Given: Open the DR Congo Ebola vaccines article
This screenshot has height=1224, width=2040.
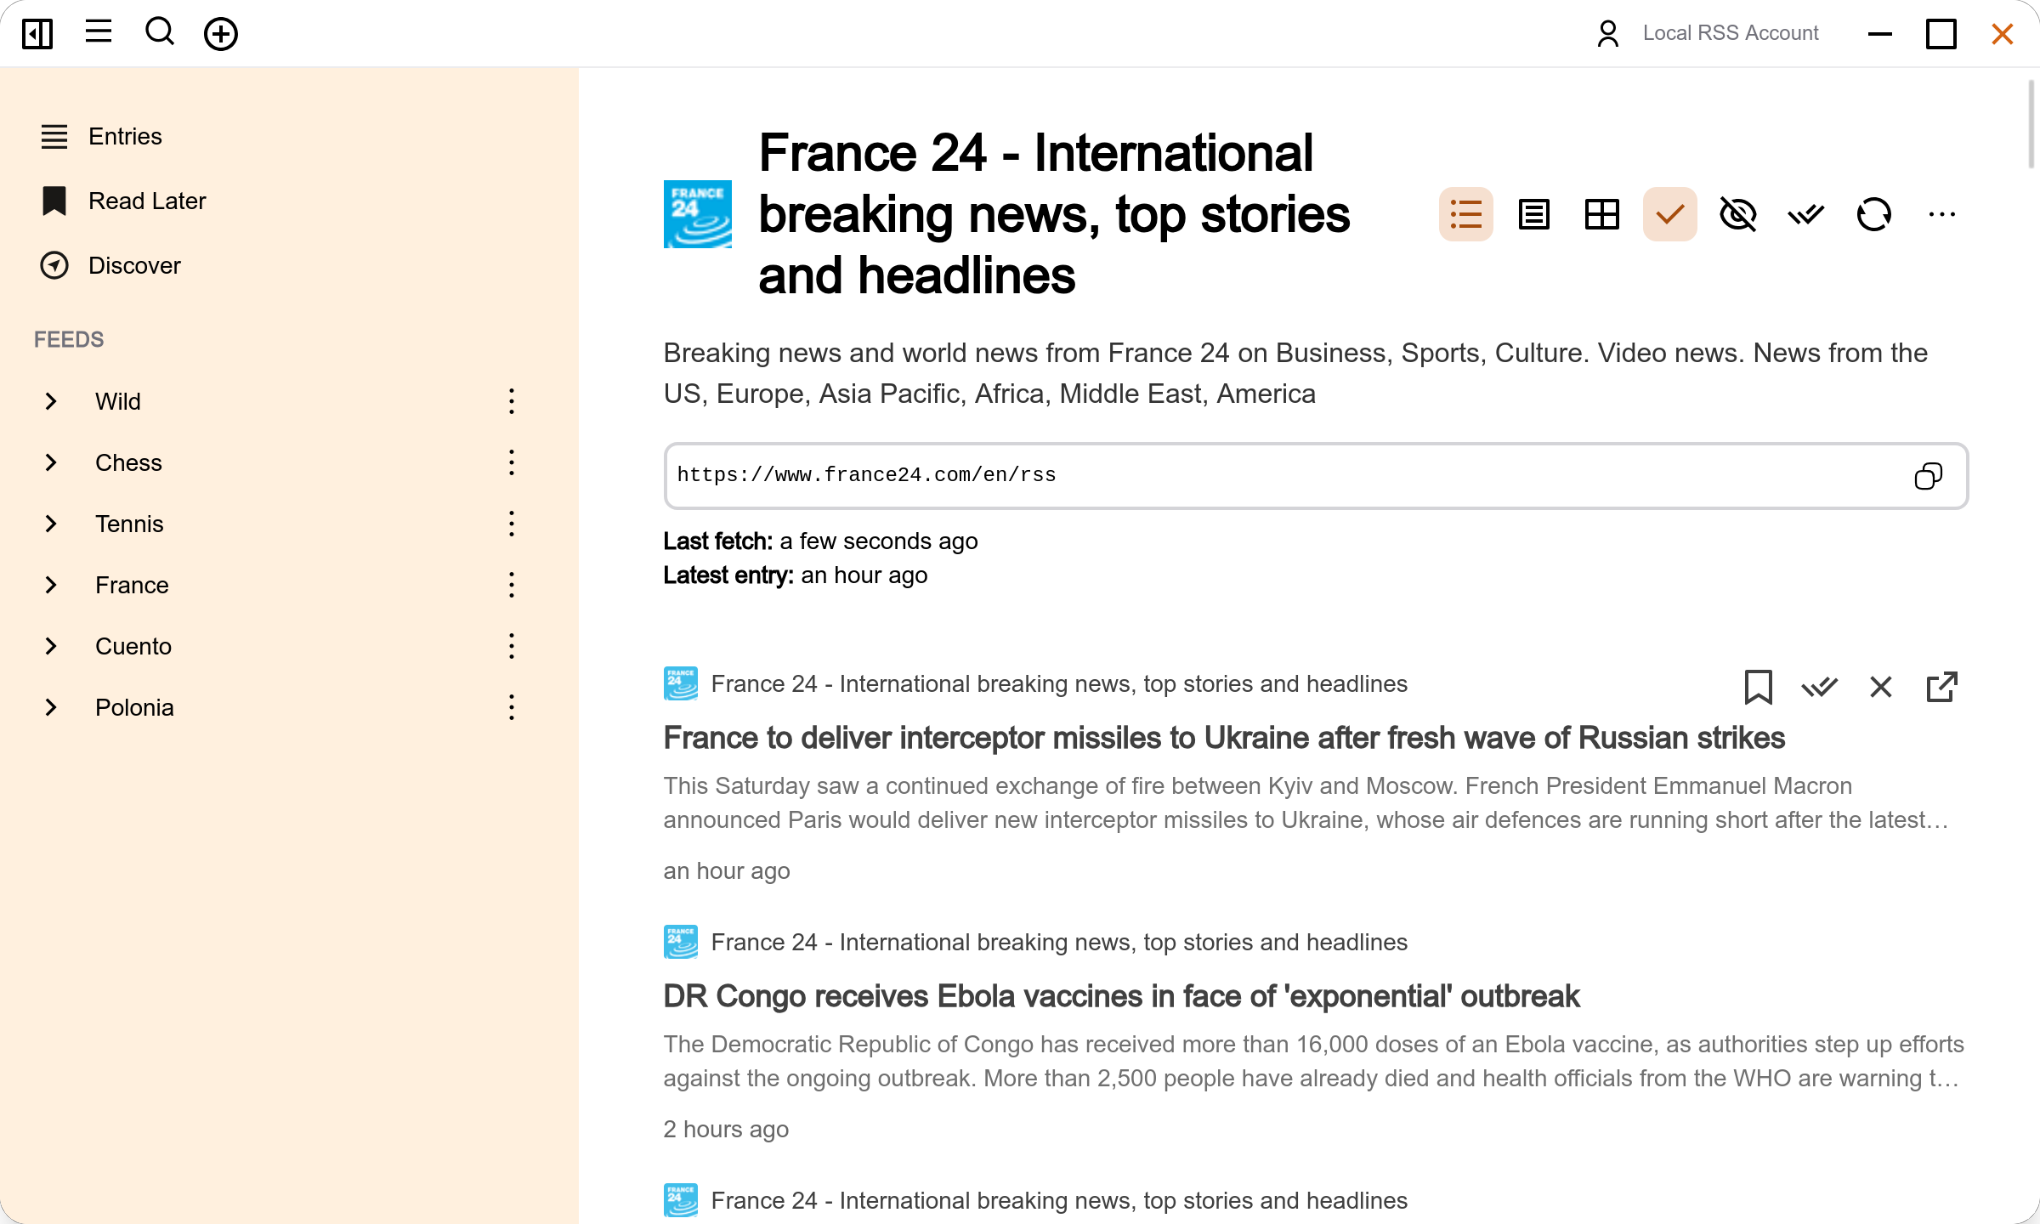Looking at the screenshot, I should (x=1121, y=996).
